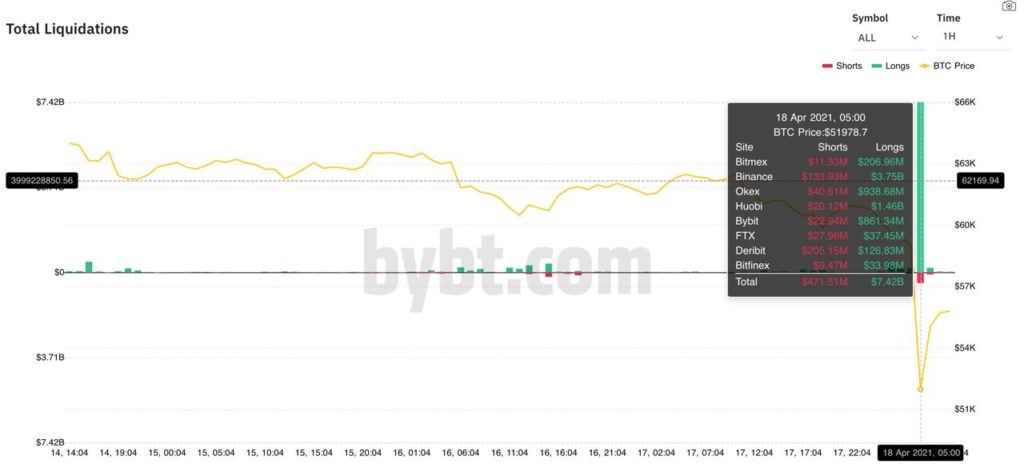This screenshot has width=1024, height=476.
Task: Open the Time dropdown showing 1H
Action: pos(971,37)
